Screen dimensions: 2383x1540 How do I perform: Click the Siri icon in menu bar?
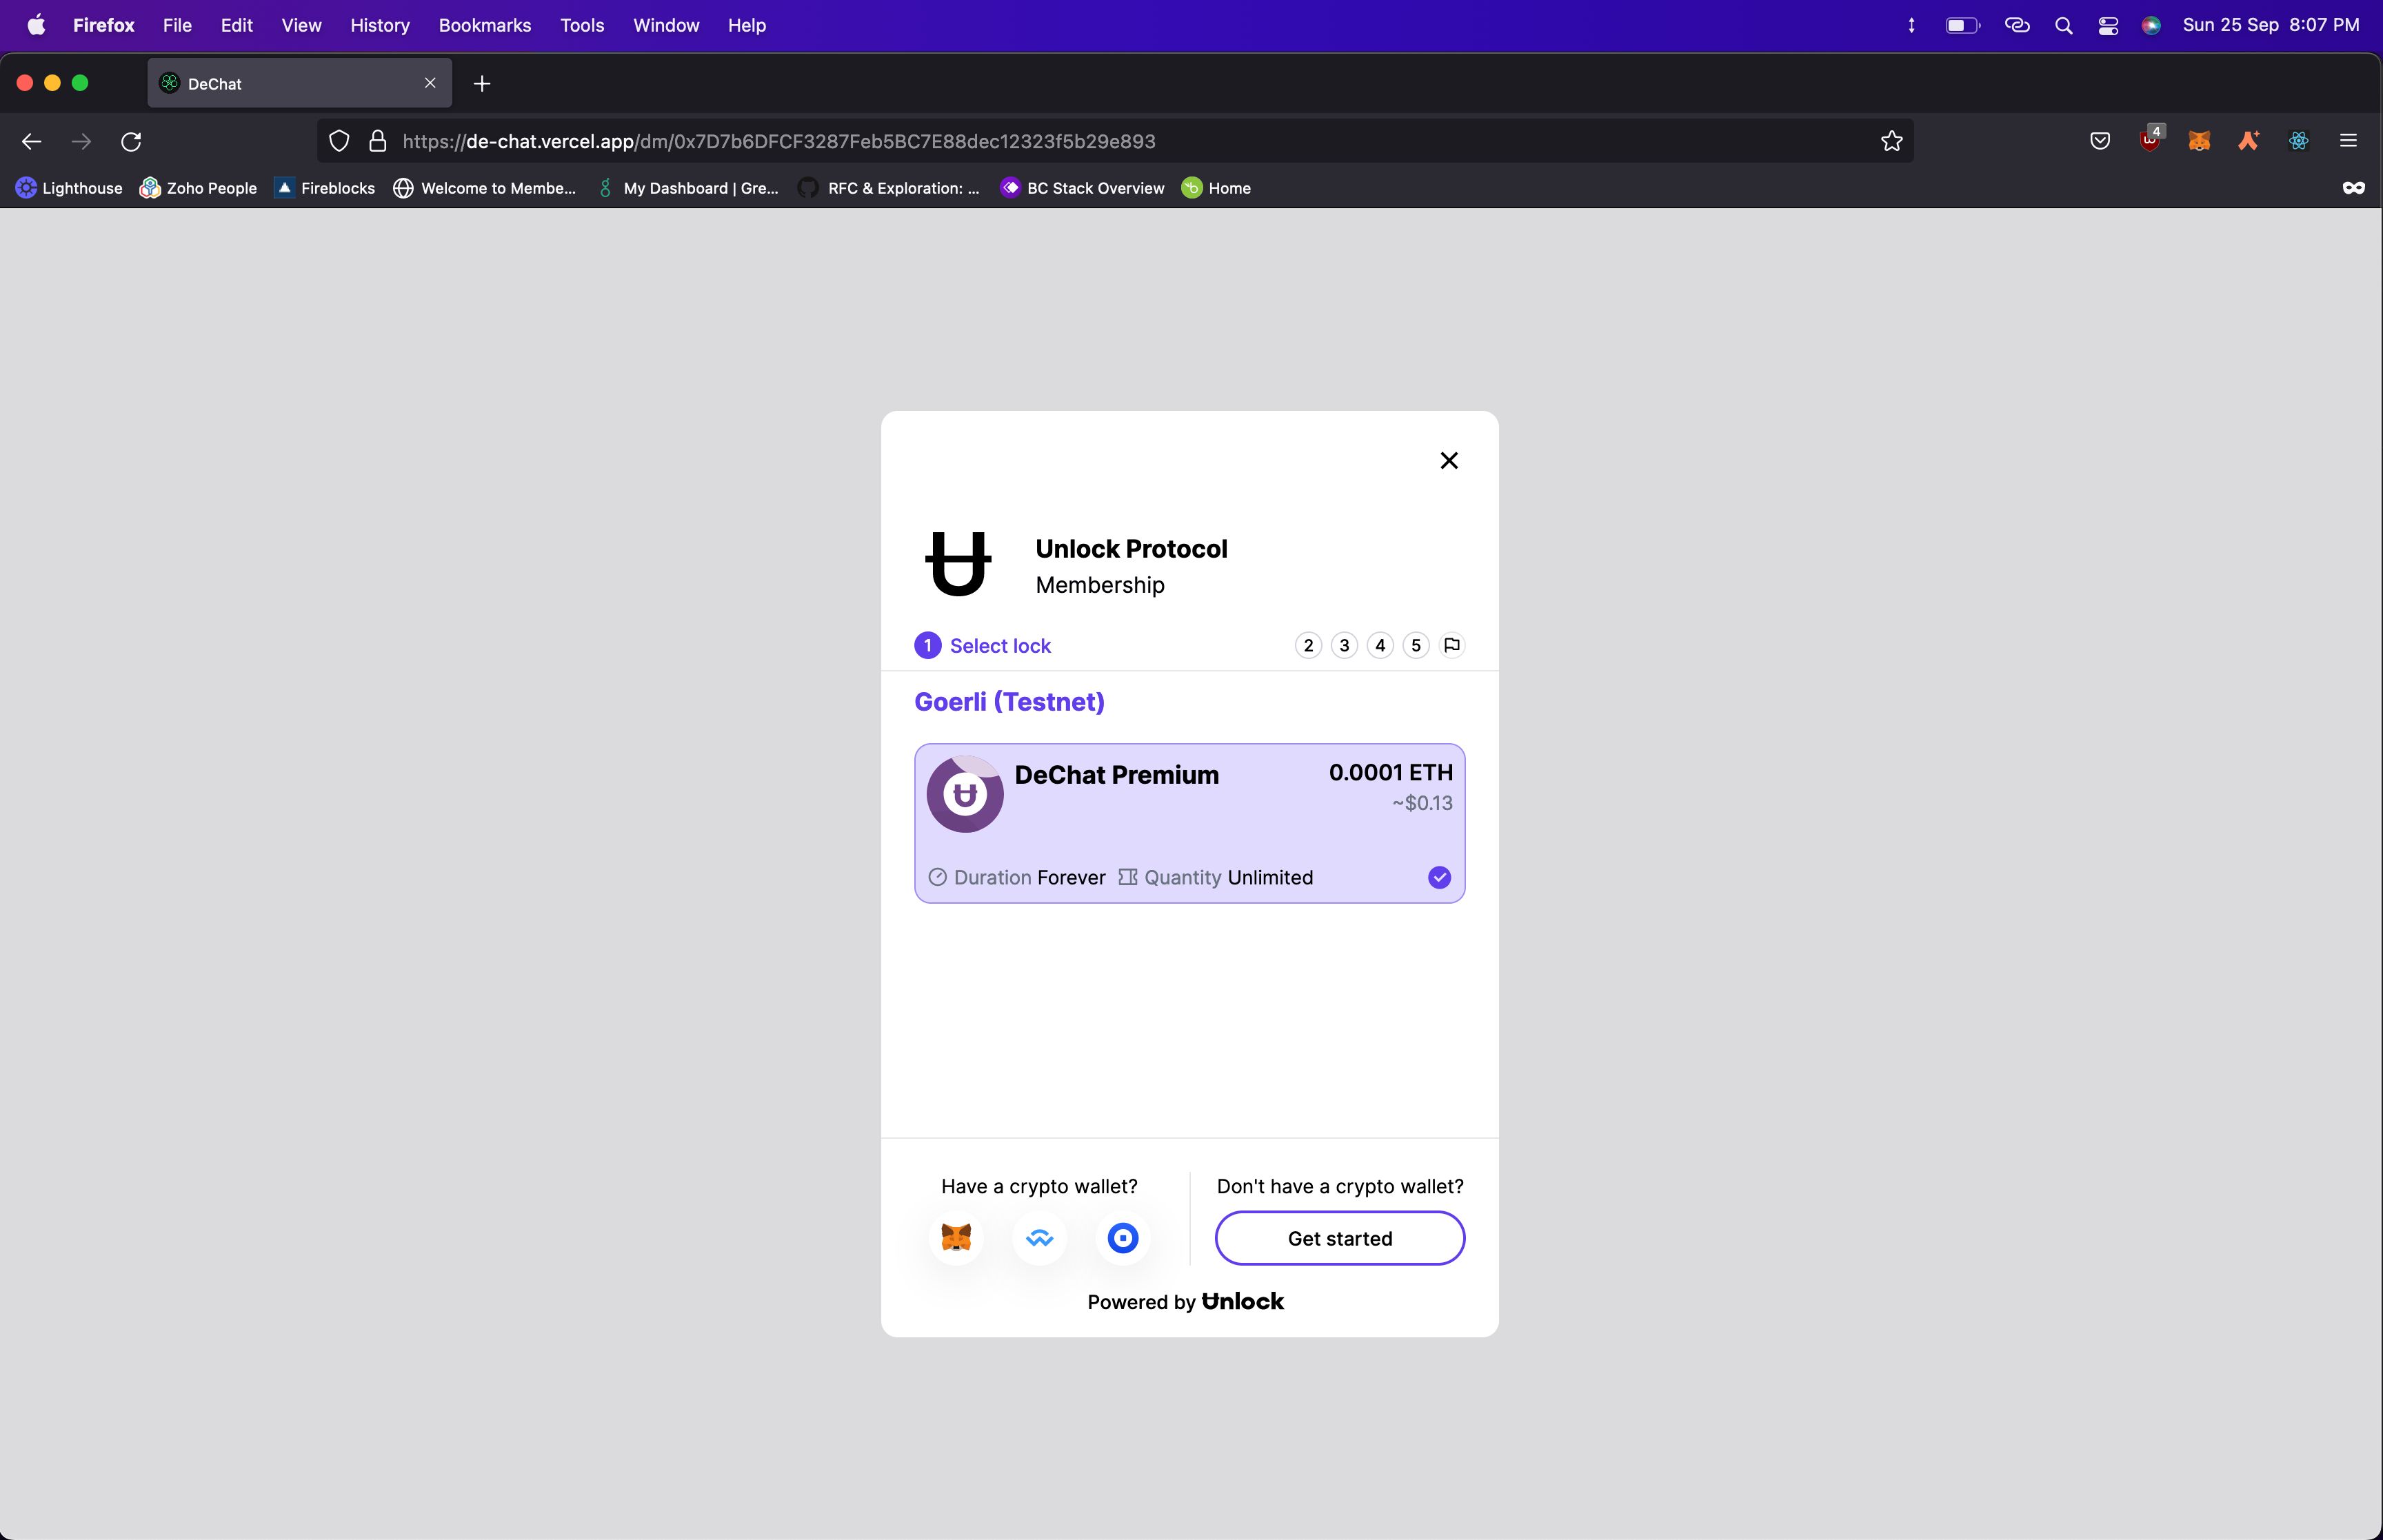tap(2151, 25)
